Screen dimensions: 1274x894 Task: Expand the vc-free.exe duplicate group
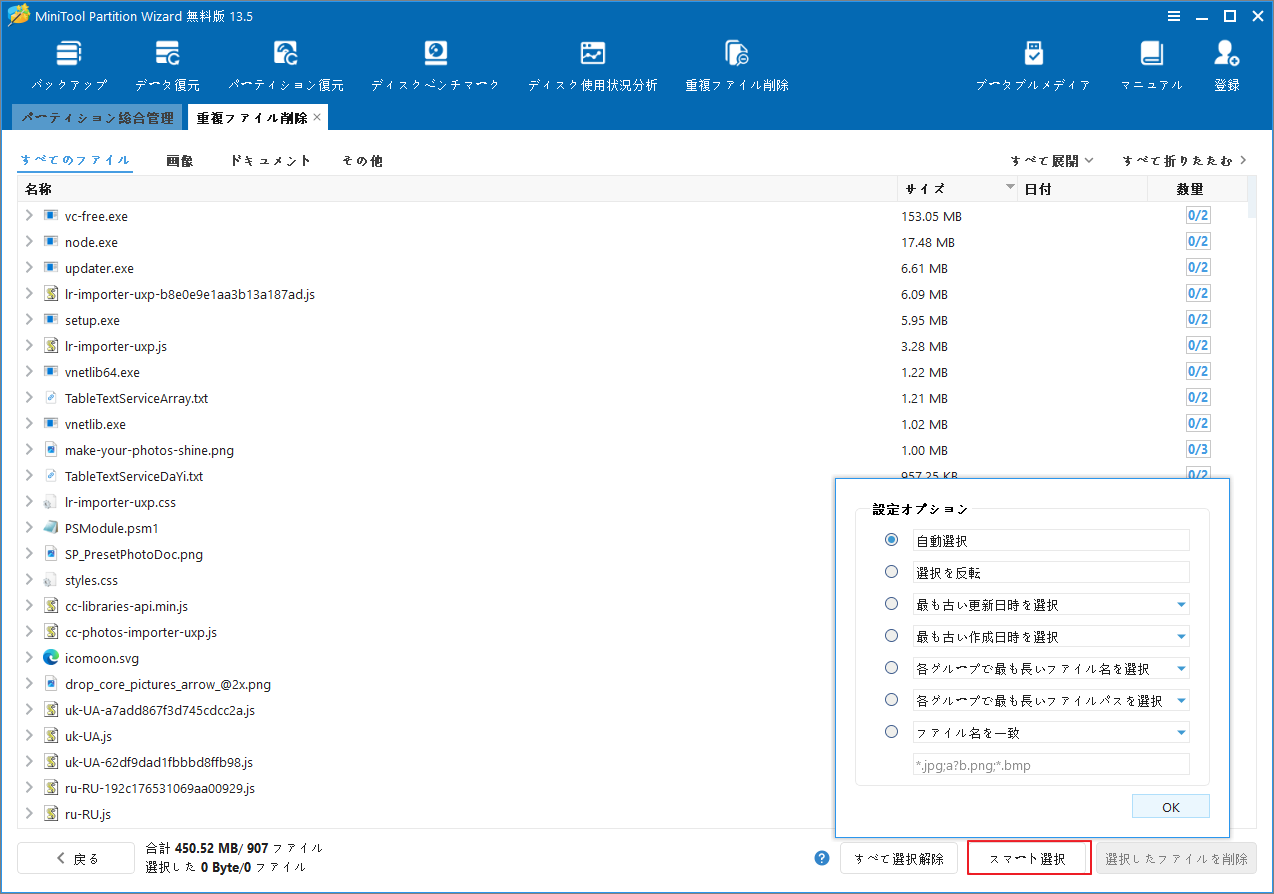click(28, 216)
